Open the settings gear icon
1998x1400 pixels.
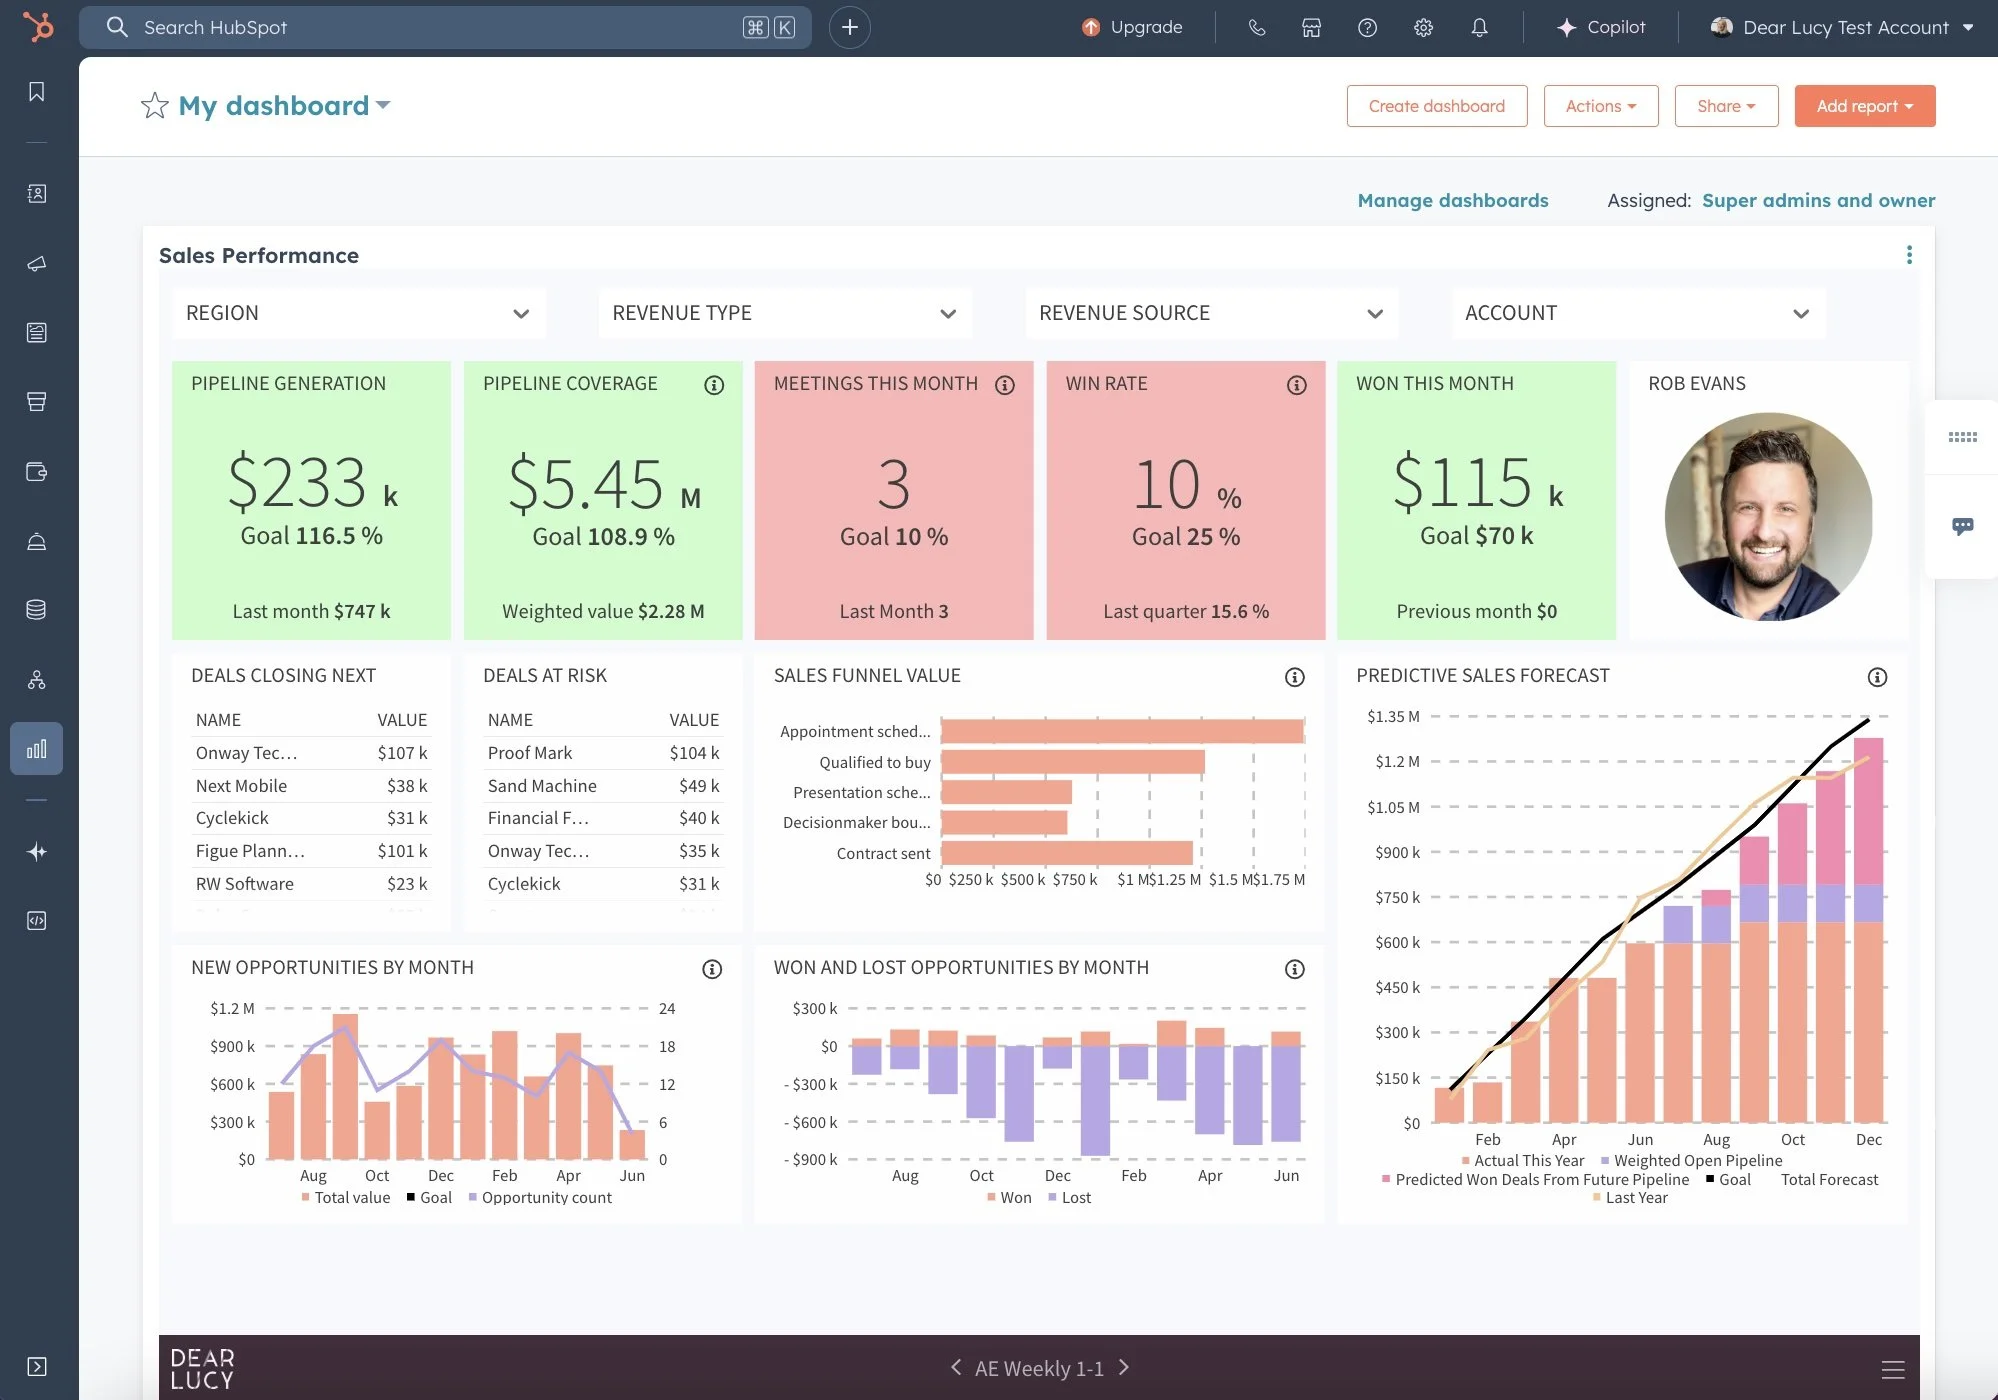(1423, 27)
